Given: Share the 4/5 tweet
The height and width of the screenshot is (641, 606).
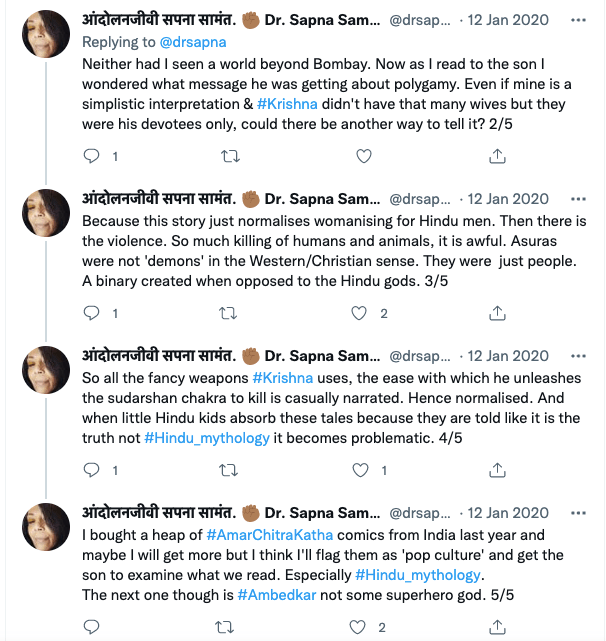Looking at the screenshot, I should coord(497,470).
